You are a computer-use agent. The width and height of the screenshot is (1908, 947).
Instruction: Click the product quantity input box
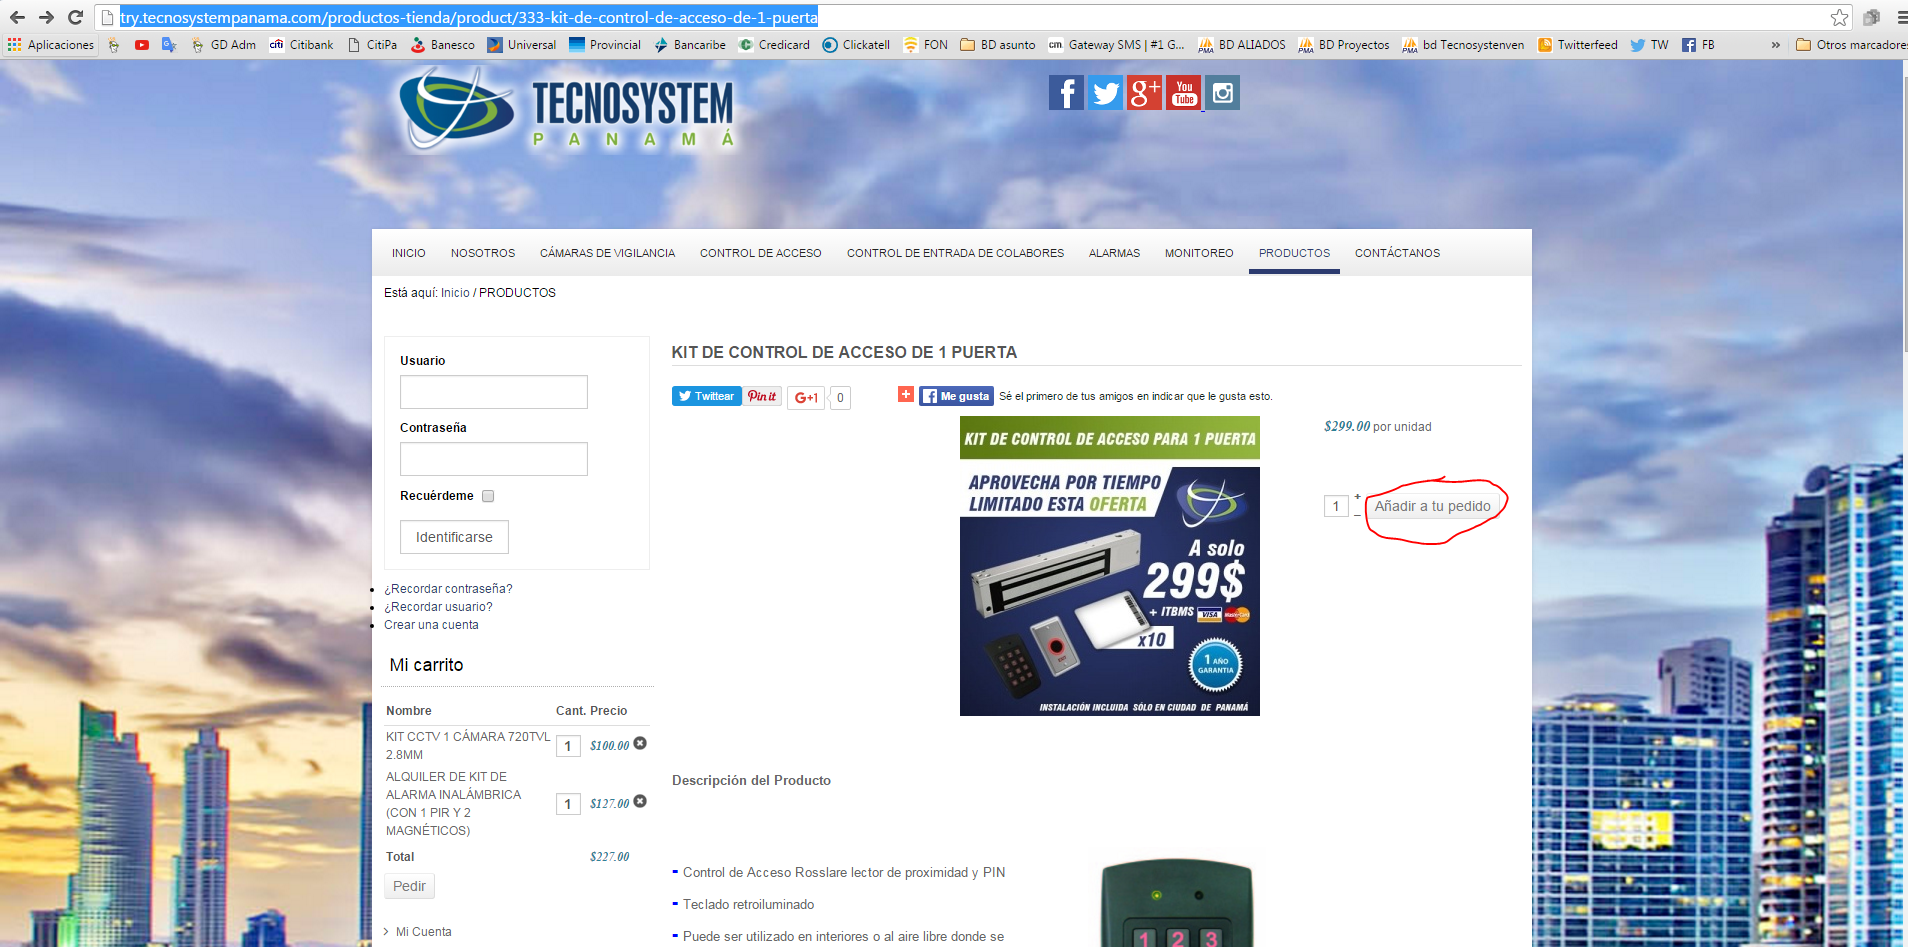pos(1336,506)
